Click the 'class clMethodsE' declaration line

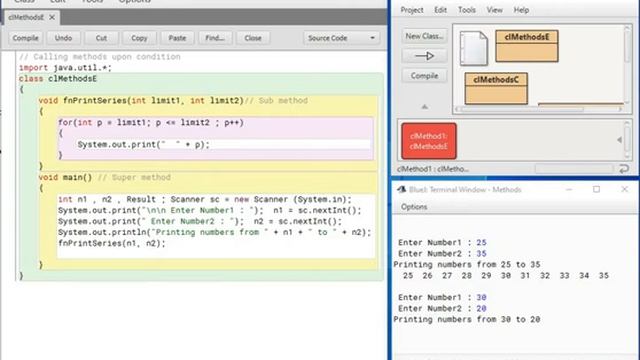tap(58, 79)
